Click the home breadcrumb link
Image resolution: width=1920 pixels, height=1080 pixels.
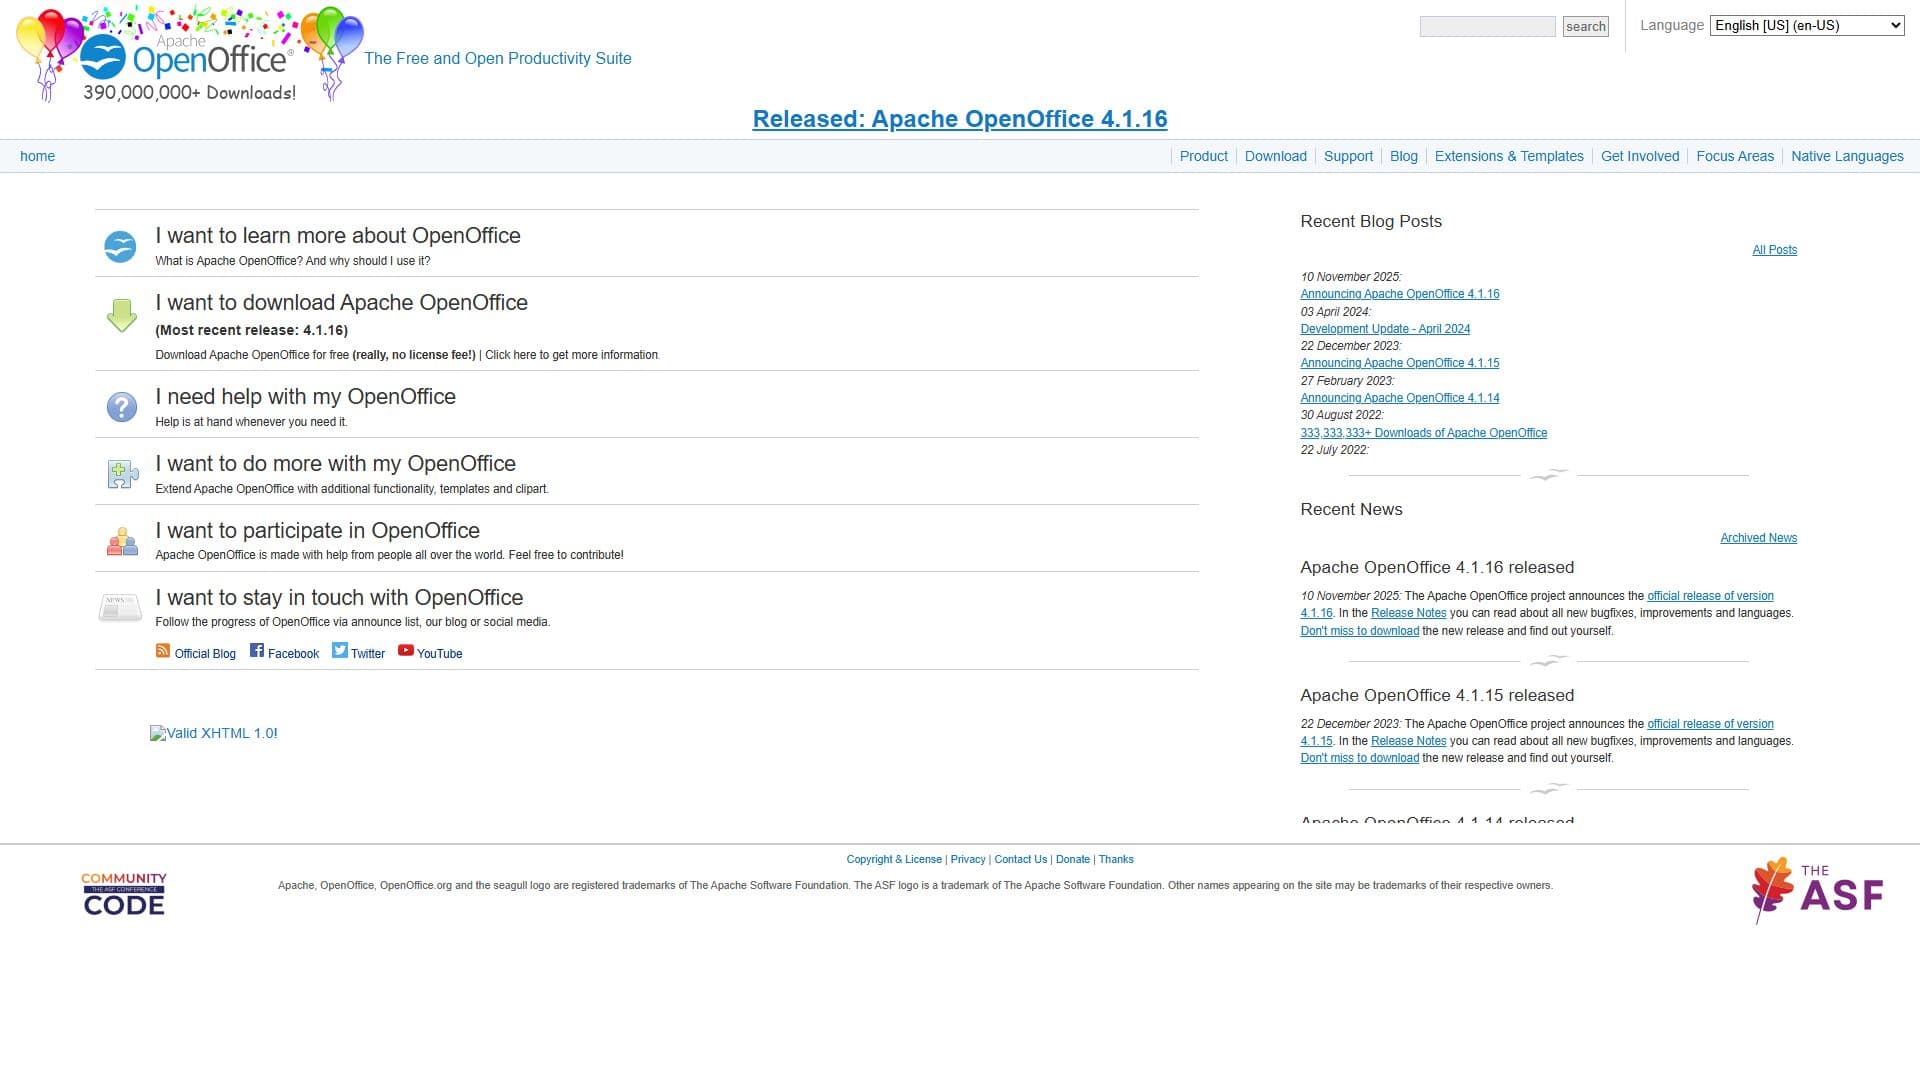(37, 156)
